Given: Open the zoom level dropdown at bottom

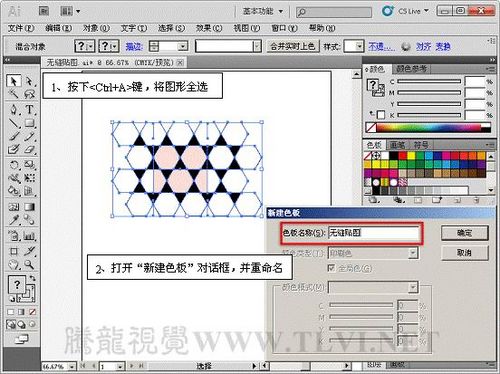Looking at the screenshot, I should coord(72,366).
